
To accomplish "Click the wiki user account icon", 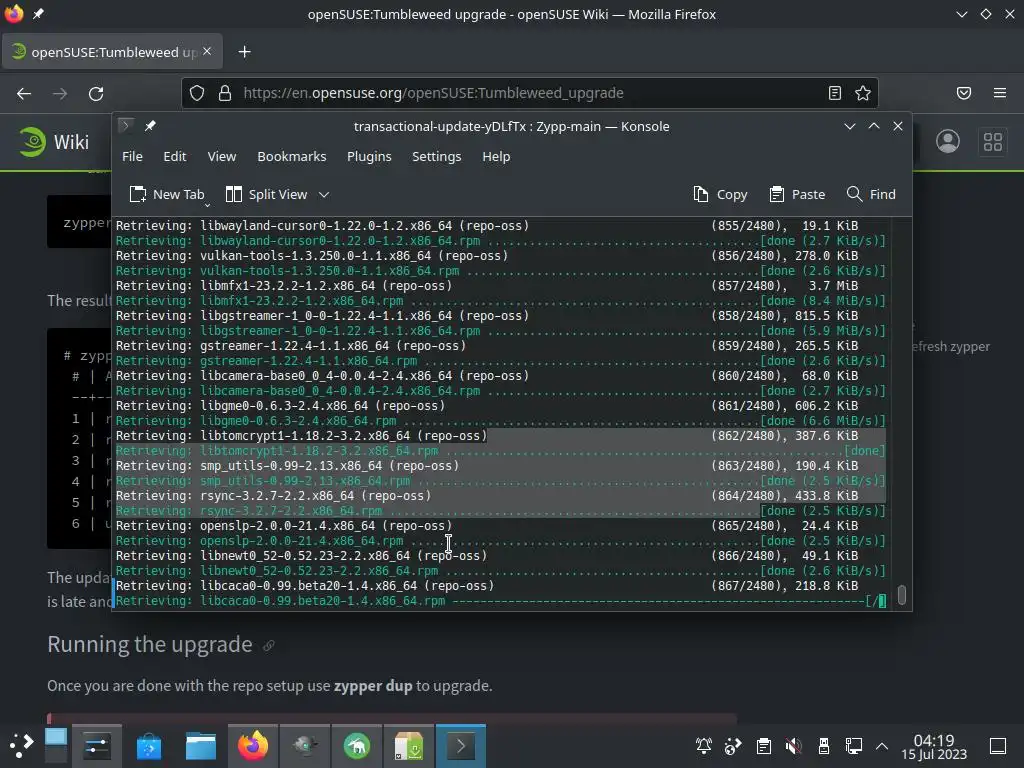I will (948, 142).
